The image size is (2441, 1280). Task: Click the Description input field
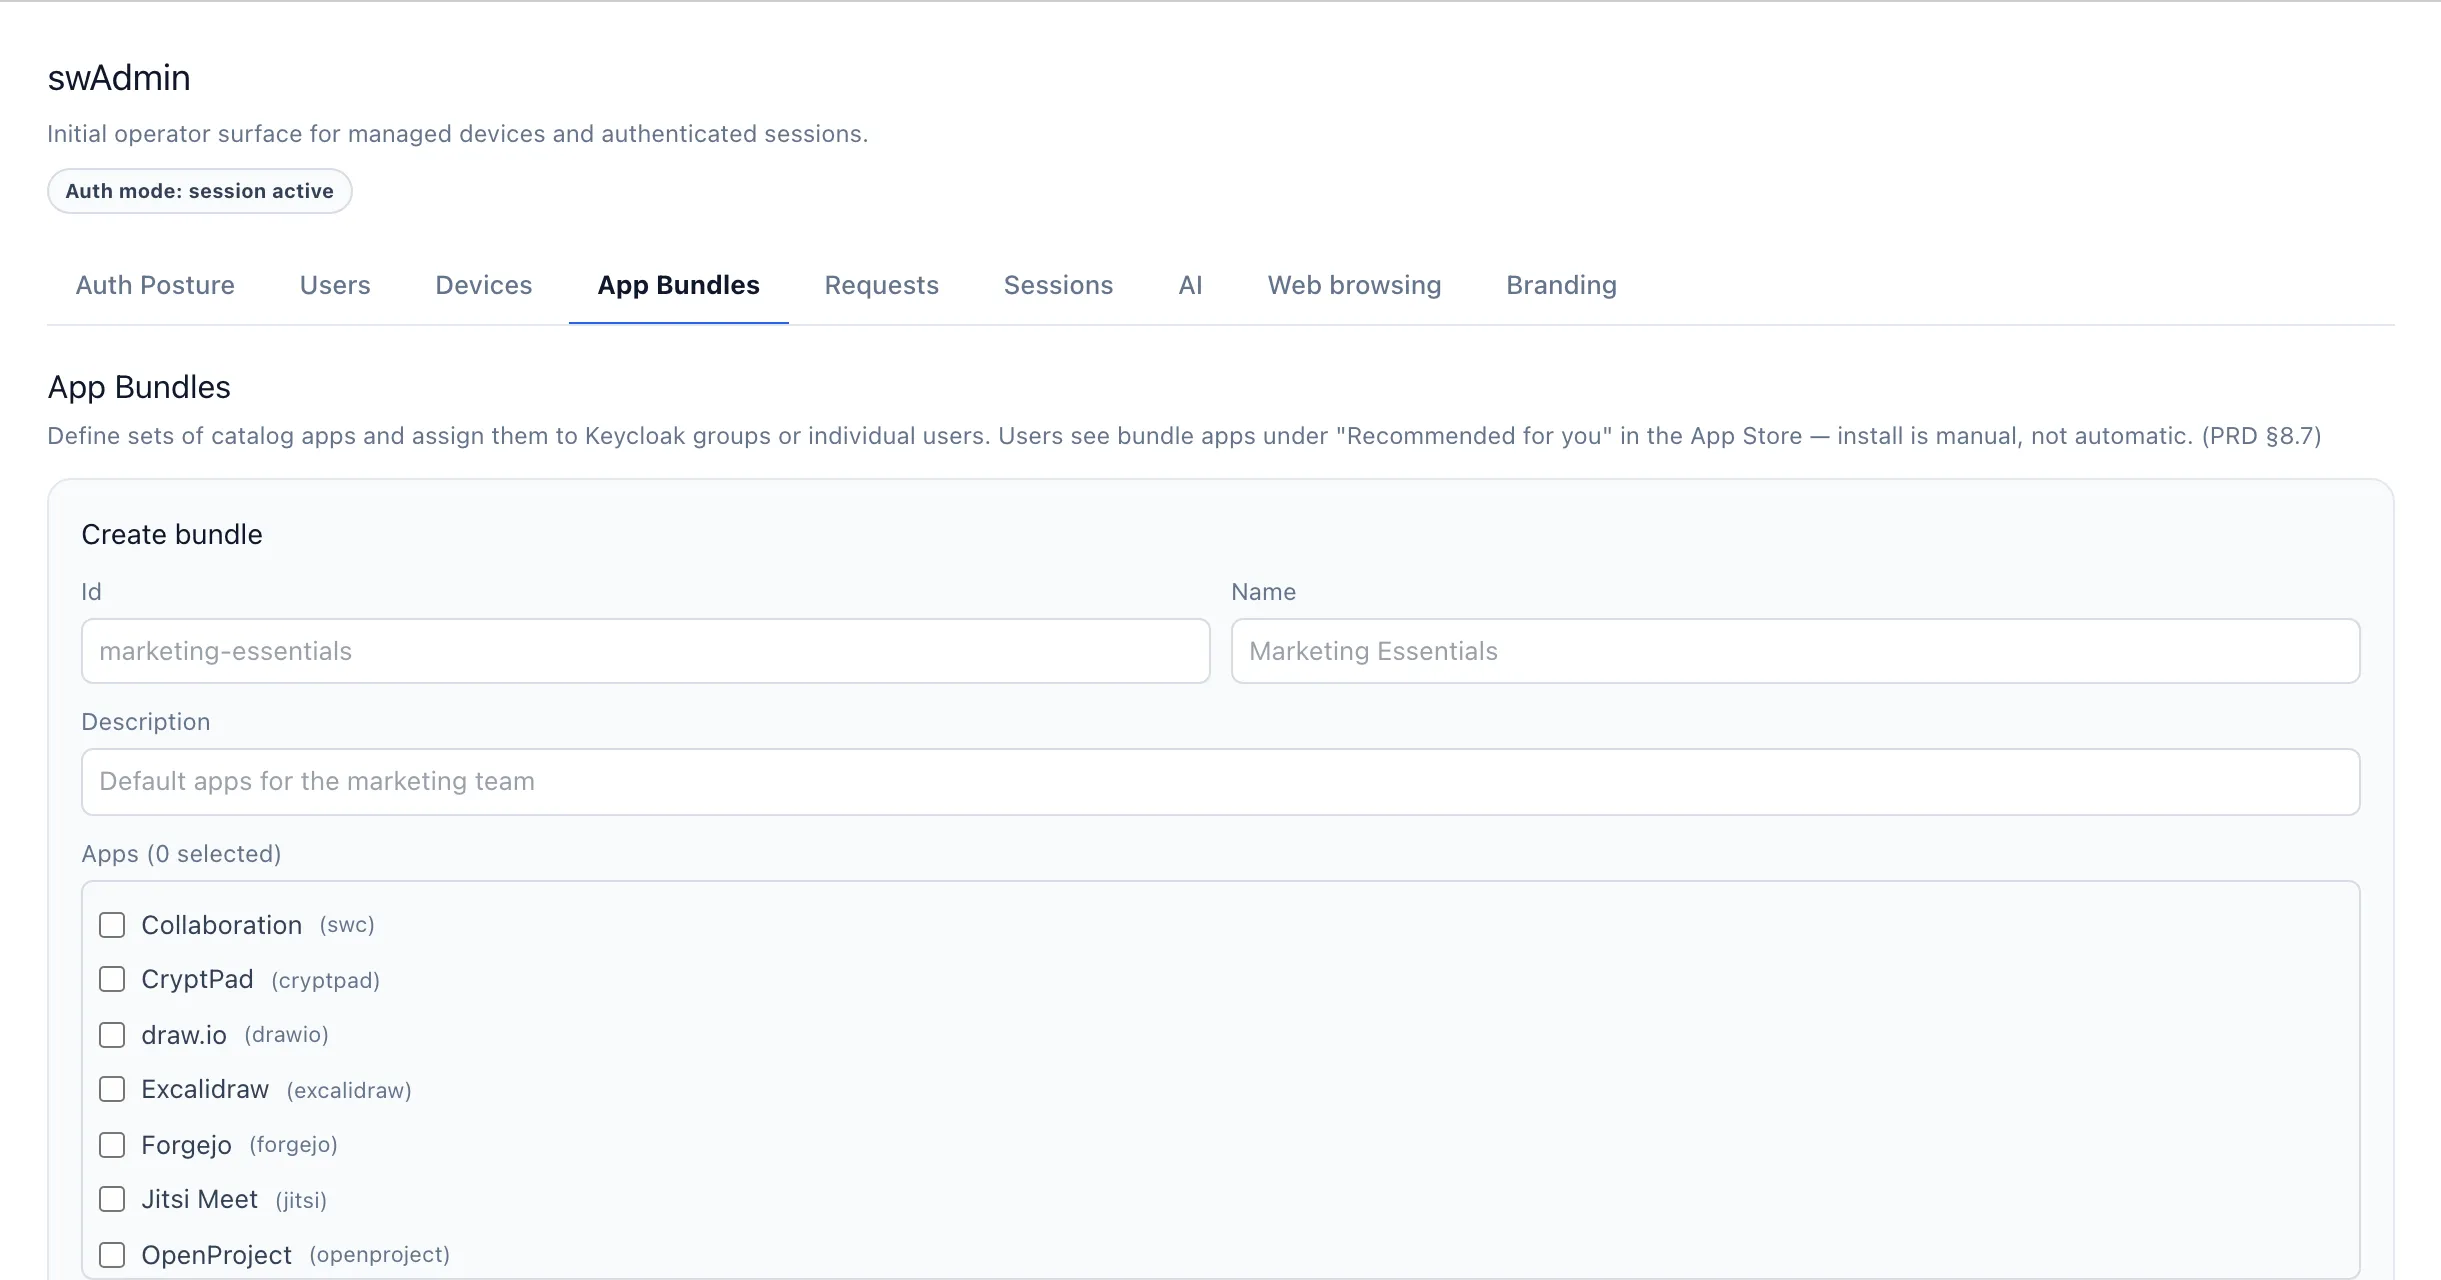click(1220, 781)
